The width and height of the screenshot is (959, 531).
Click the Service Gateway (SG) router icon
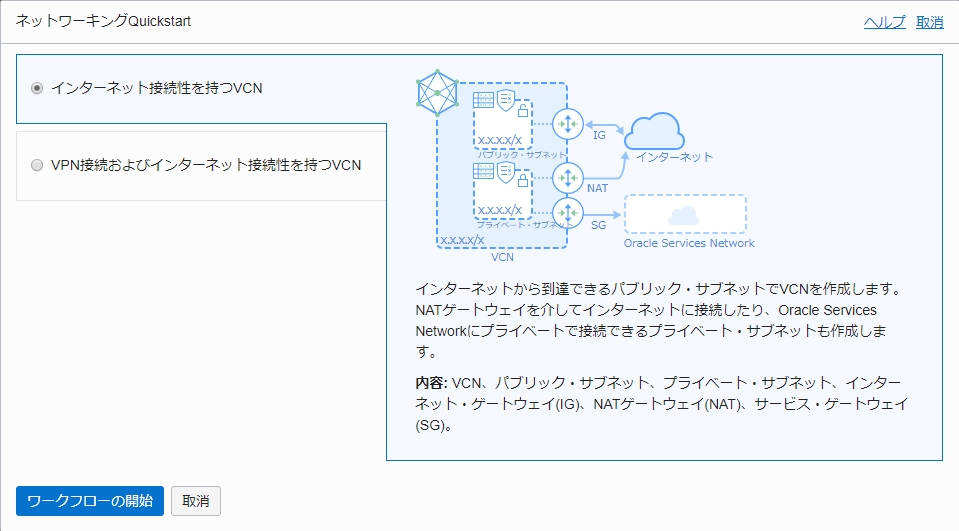tap(567, 213)
